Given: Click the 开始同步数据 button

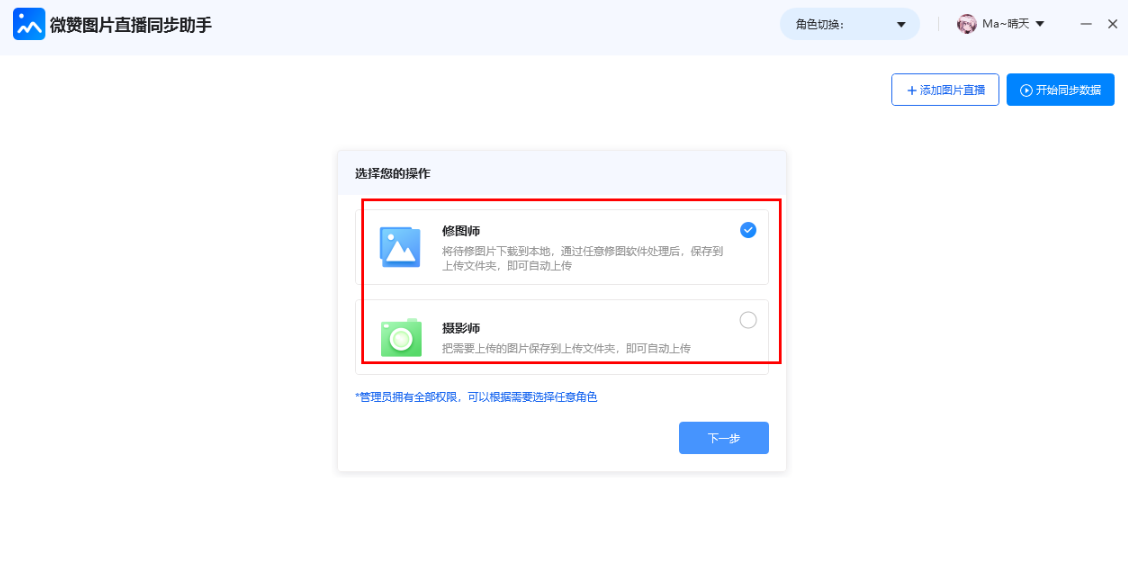Looking at the screenshot, I should coord(1060,90).
